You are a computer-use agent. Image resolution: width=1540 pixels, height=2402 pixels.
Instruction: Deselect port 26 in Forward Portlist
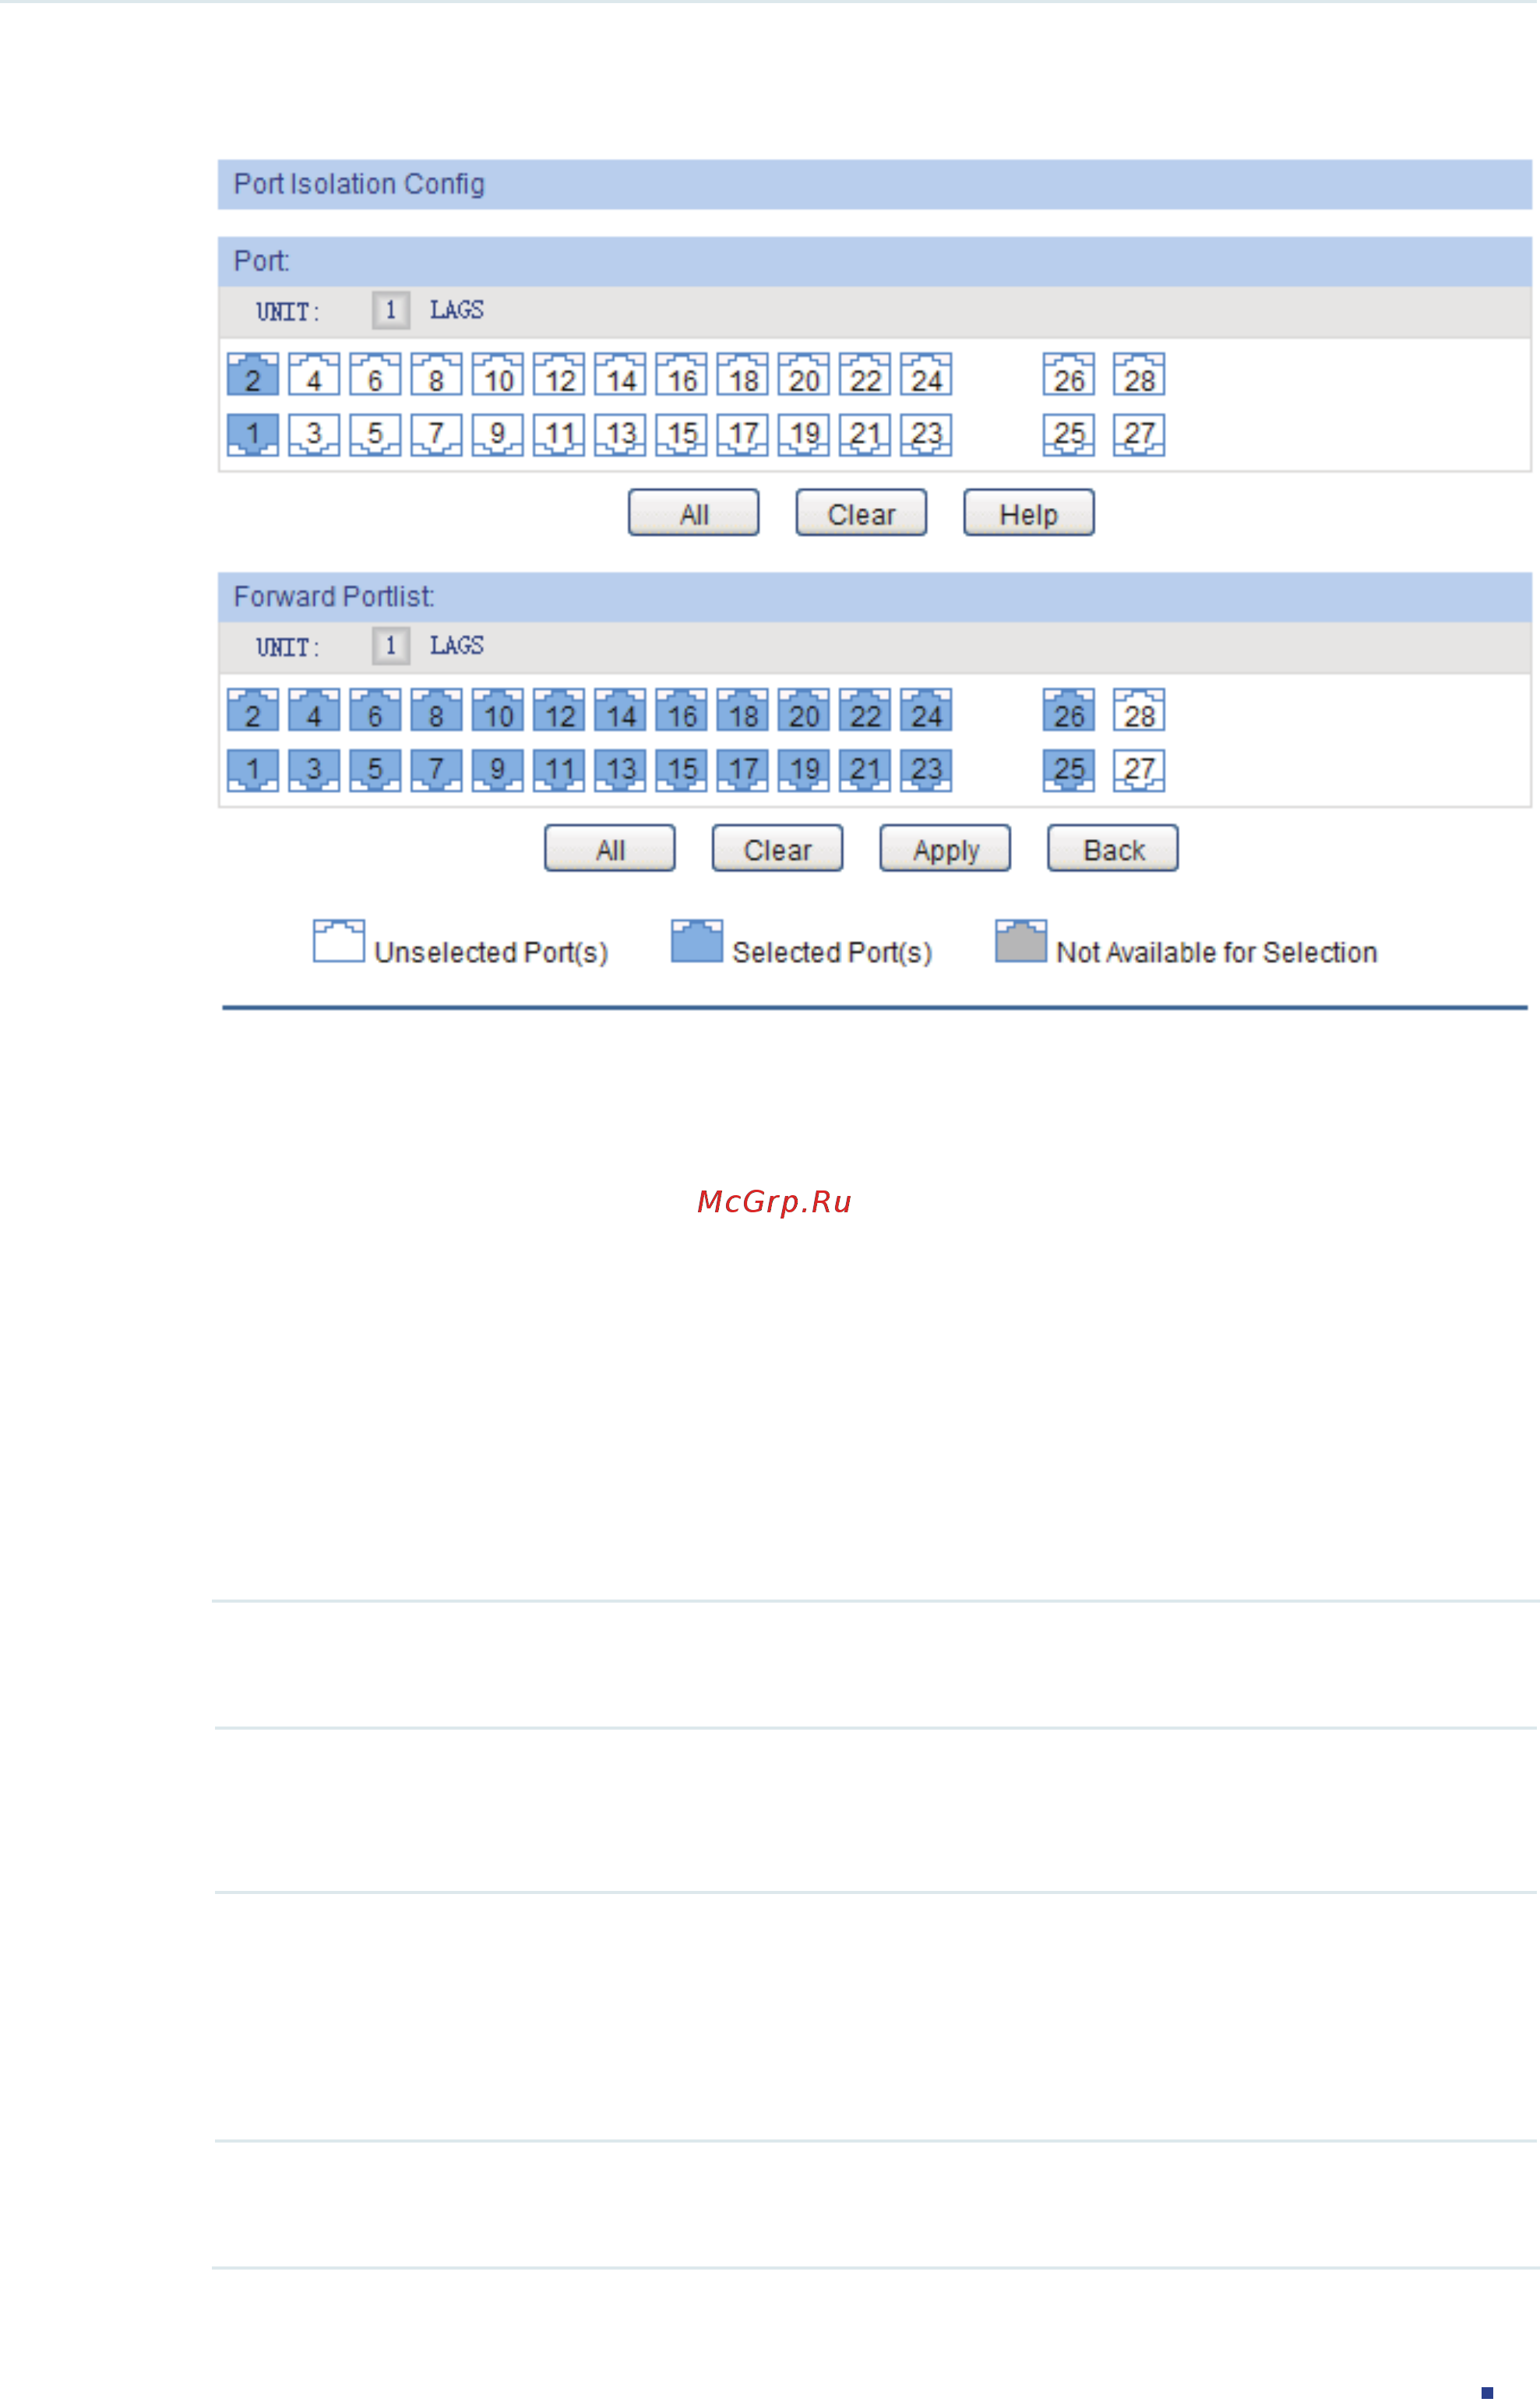click(x=1069, y=710)
